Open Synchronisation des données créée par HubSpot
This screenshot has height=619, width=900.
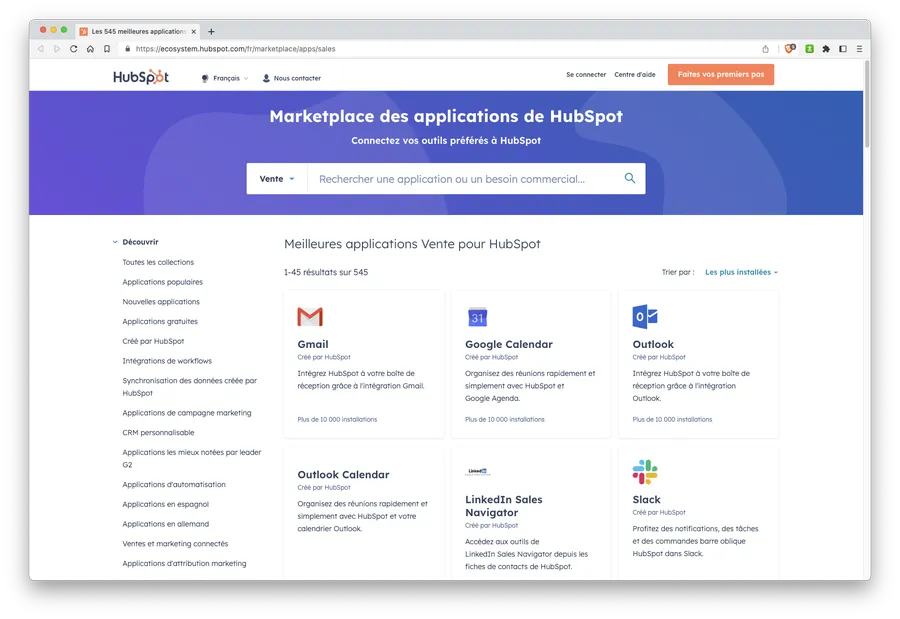point(189,386)
